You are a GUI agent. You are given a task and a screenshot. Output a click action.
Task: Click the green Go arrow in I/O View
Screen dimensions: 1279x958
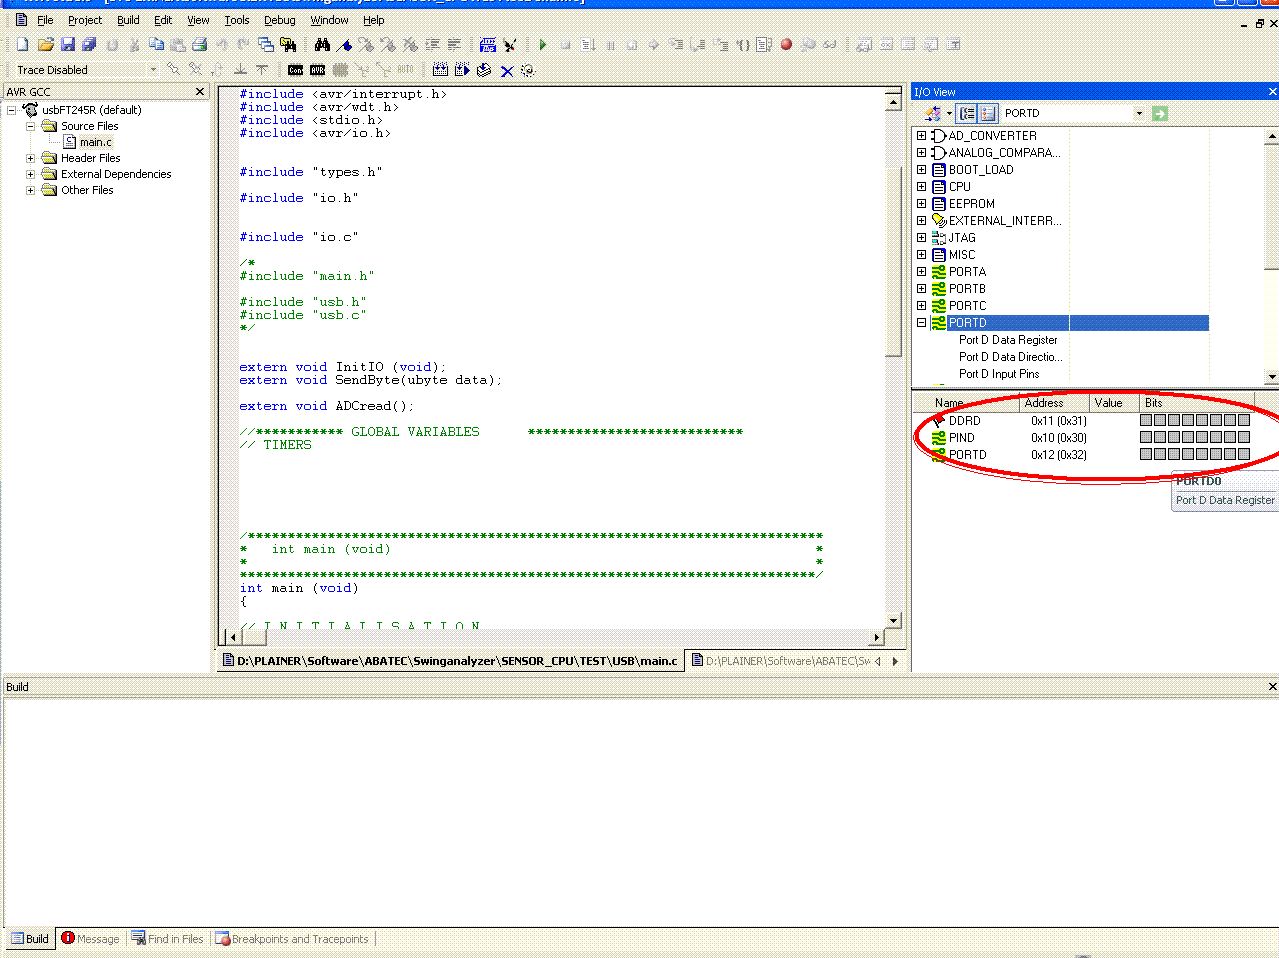pyautogui.click(x=1160, y=114)
